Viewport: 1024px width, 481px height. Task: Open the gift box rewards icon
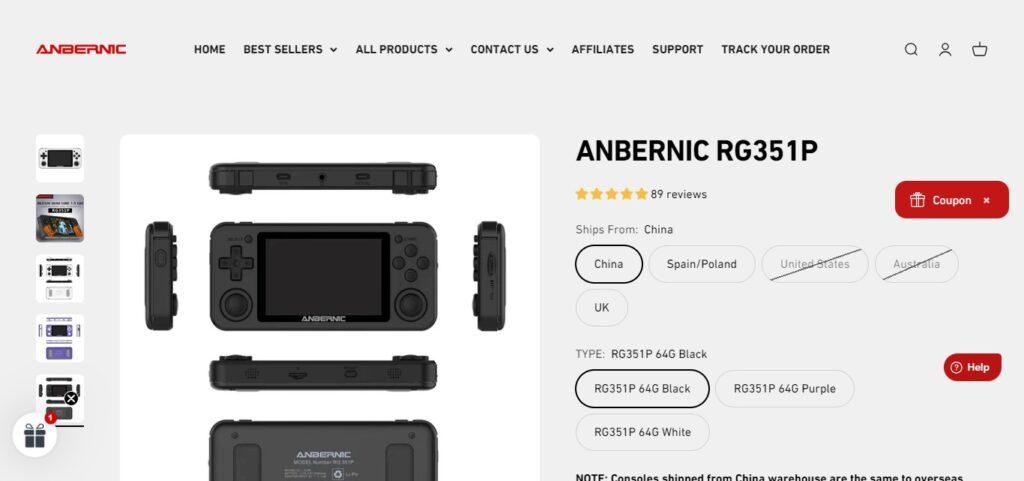pyautogui.click(x=35, y=435)
